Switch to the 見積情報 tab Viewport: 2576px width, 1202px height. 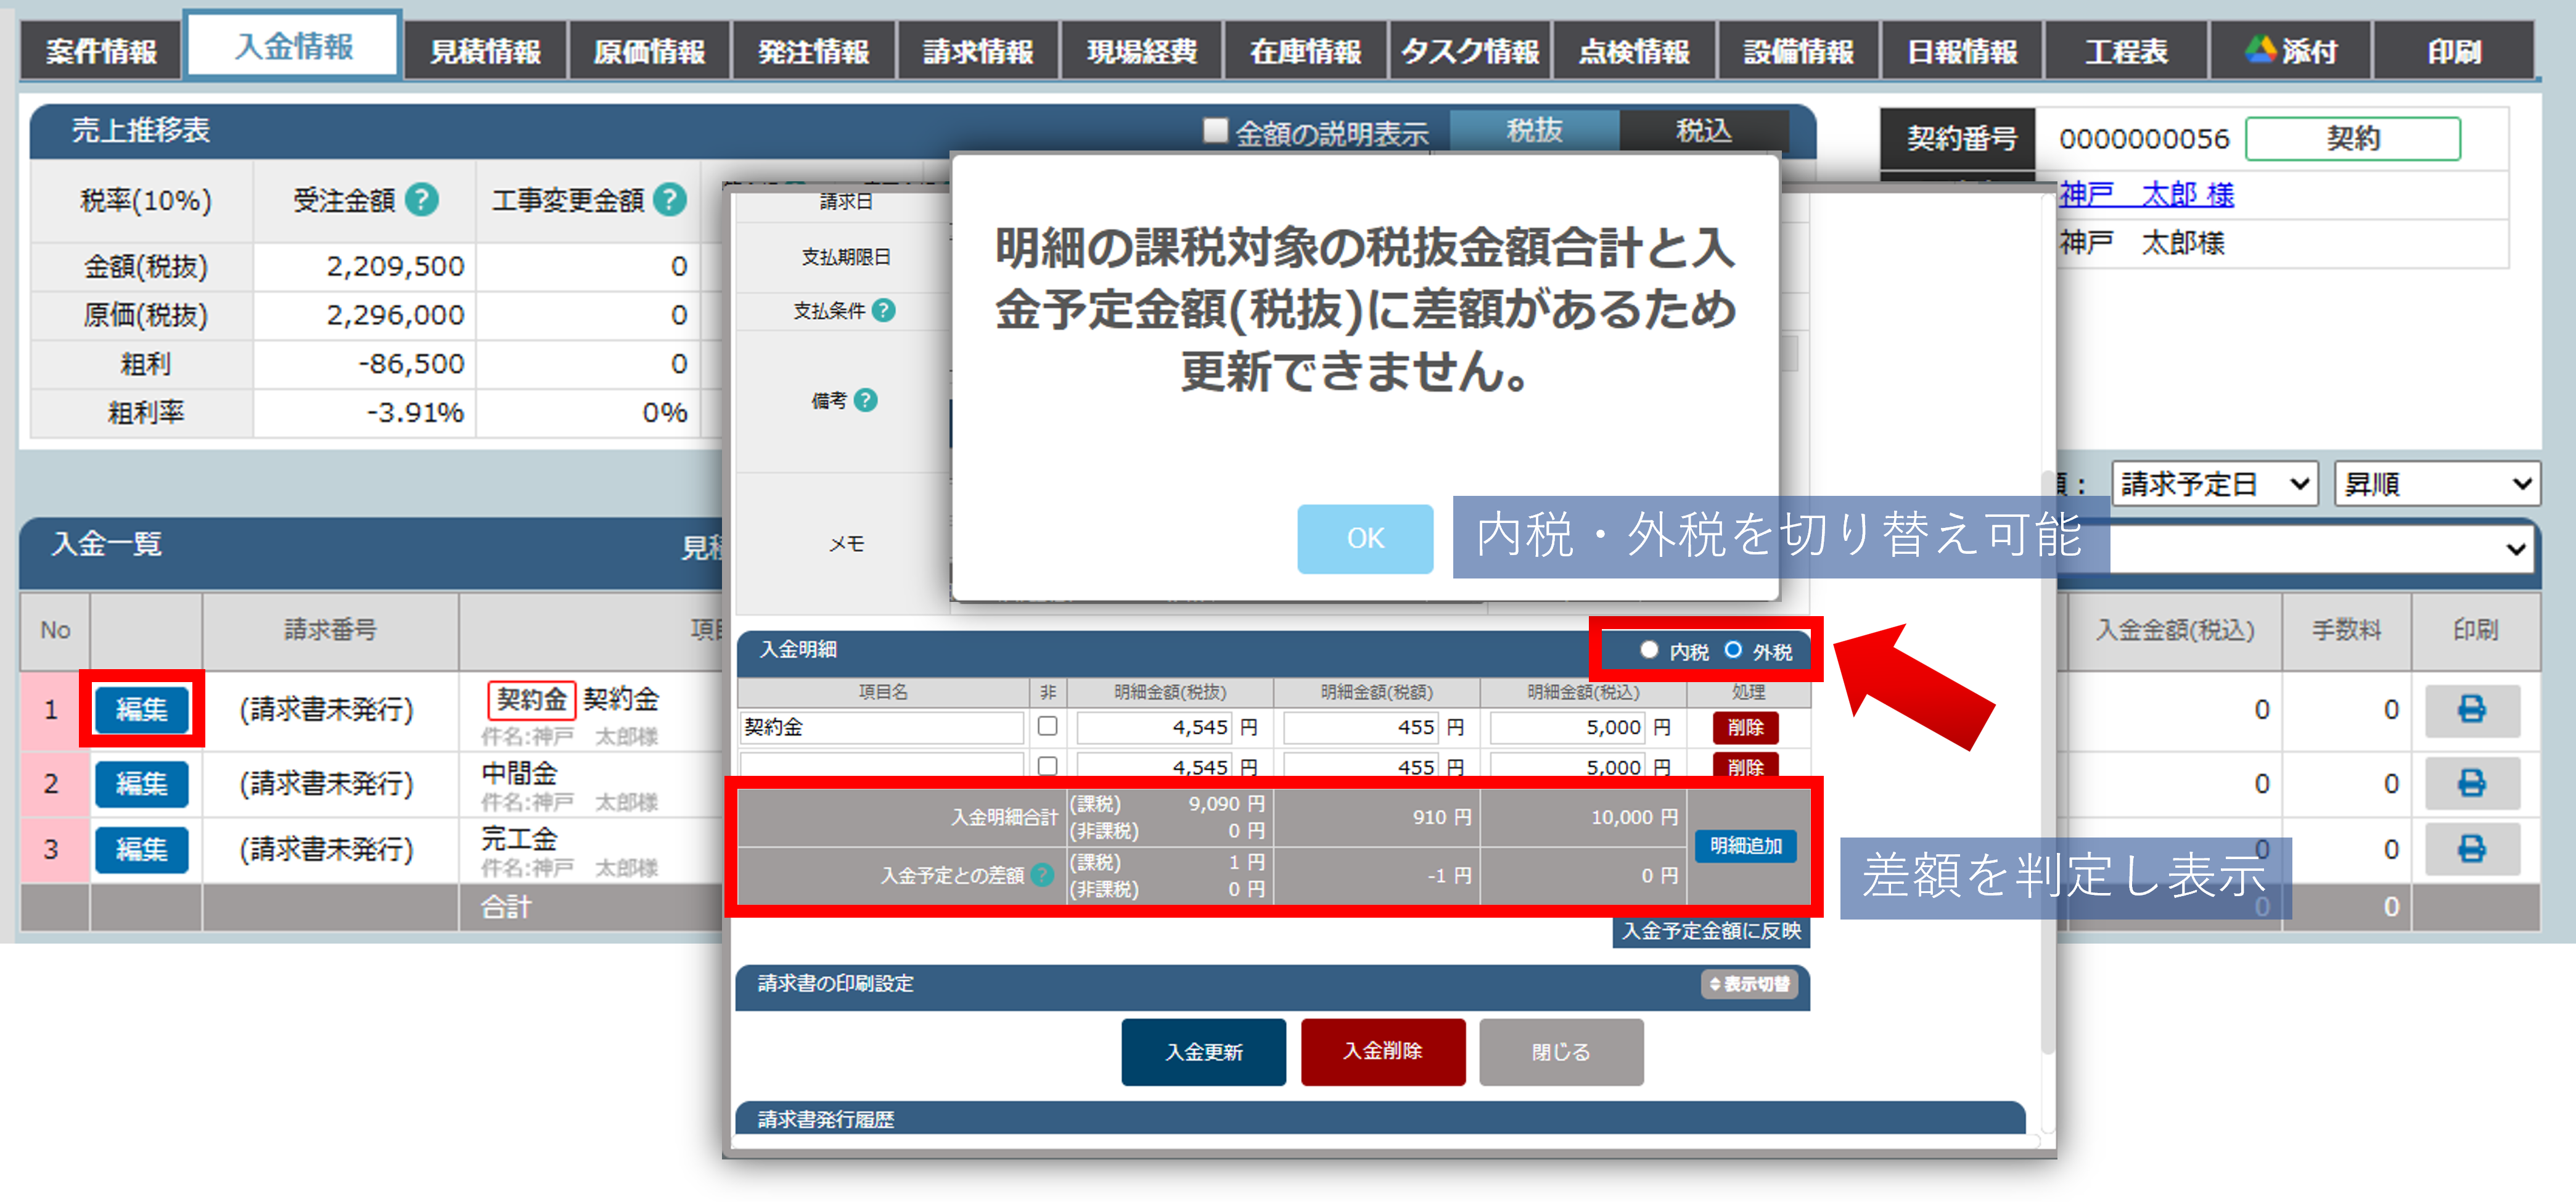485,51
